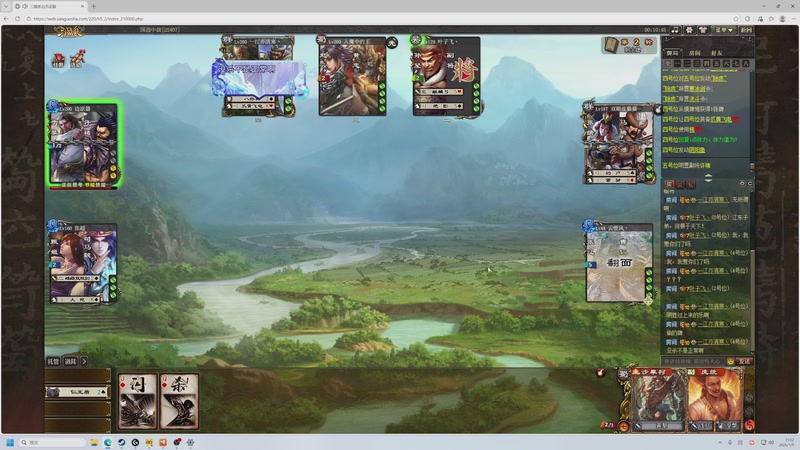Switch to the 好友 tab
Screen dimensions: 800x450
click(x=716, y=53)
